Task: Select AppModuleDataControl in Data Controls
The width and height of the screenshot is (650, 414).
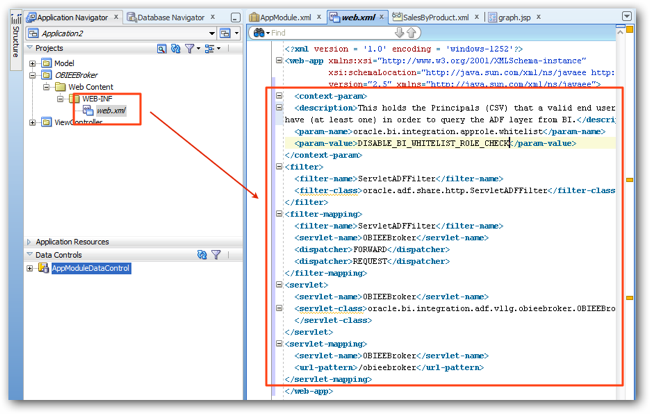Action: 91,268
